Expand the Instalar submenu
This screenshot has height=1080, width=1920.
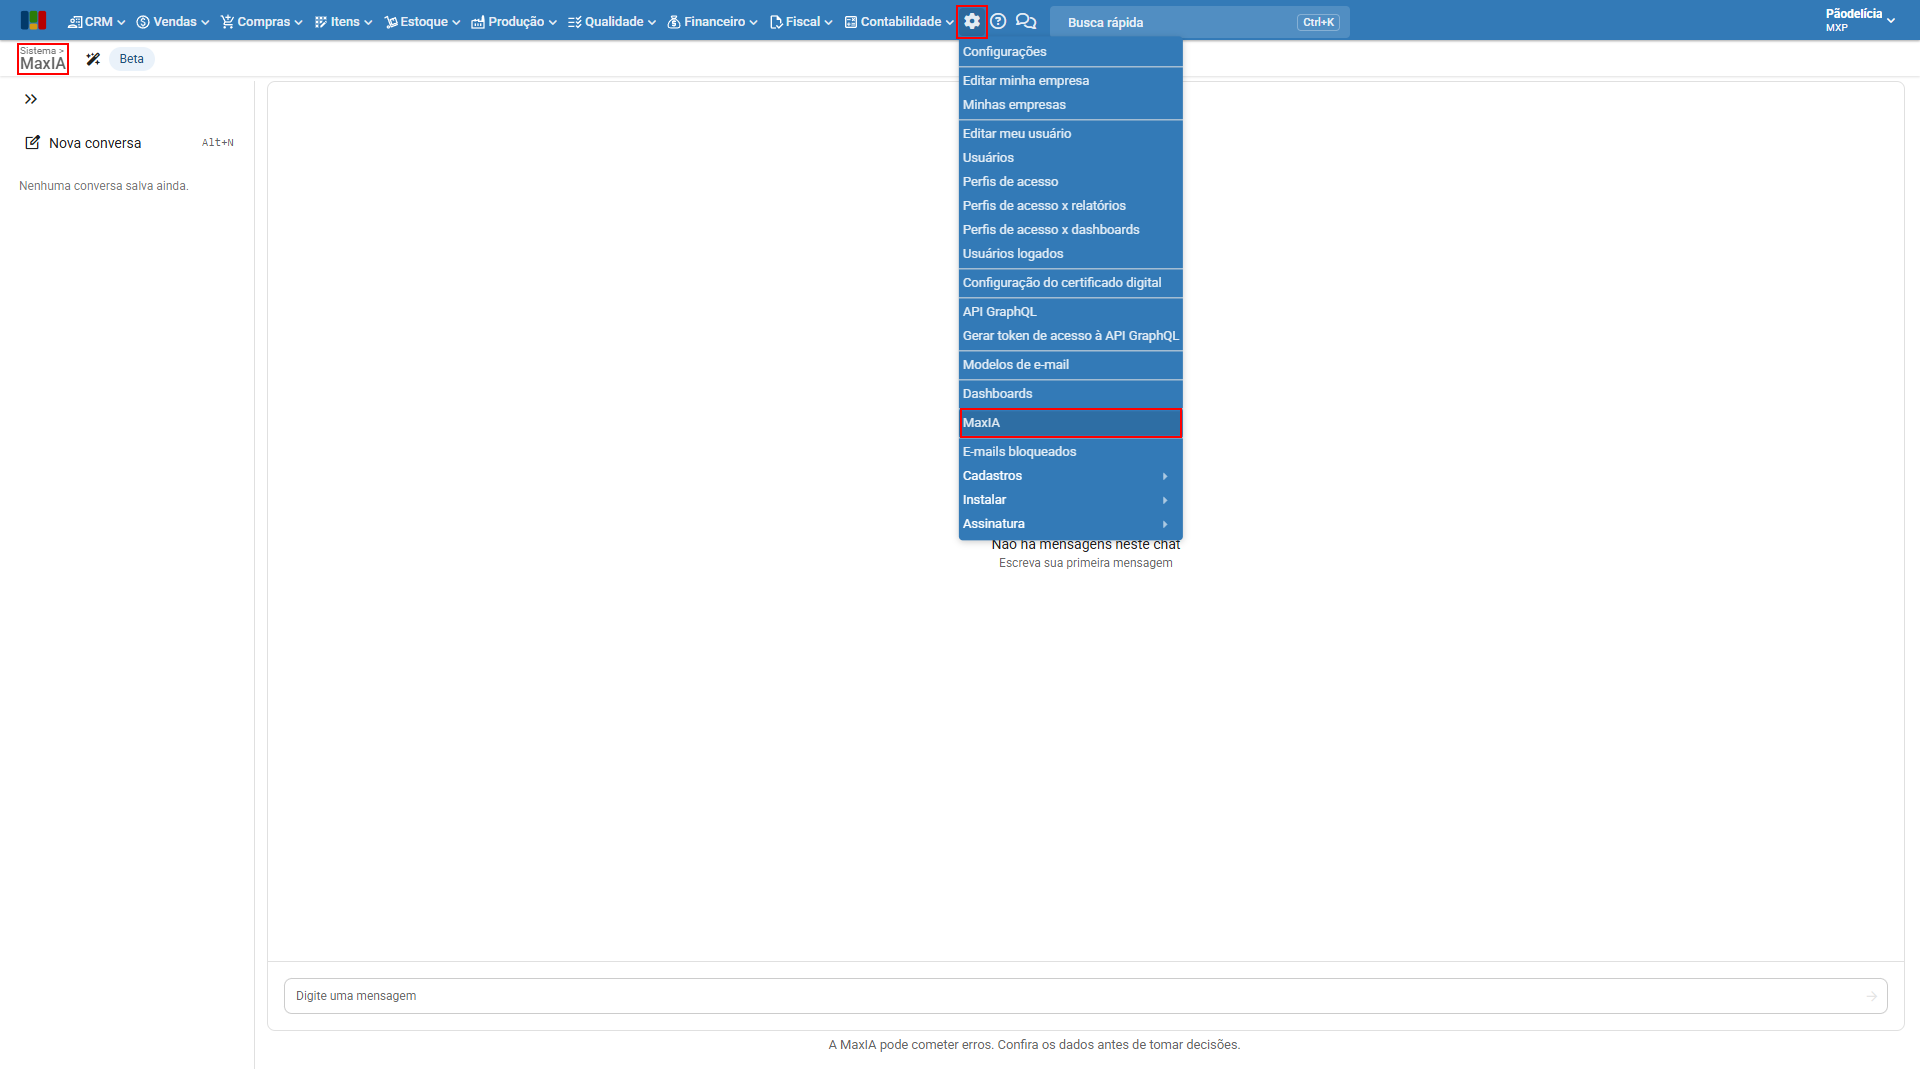click(x=1070, y=500)
